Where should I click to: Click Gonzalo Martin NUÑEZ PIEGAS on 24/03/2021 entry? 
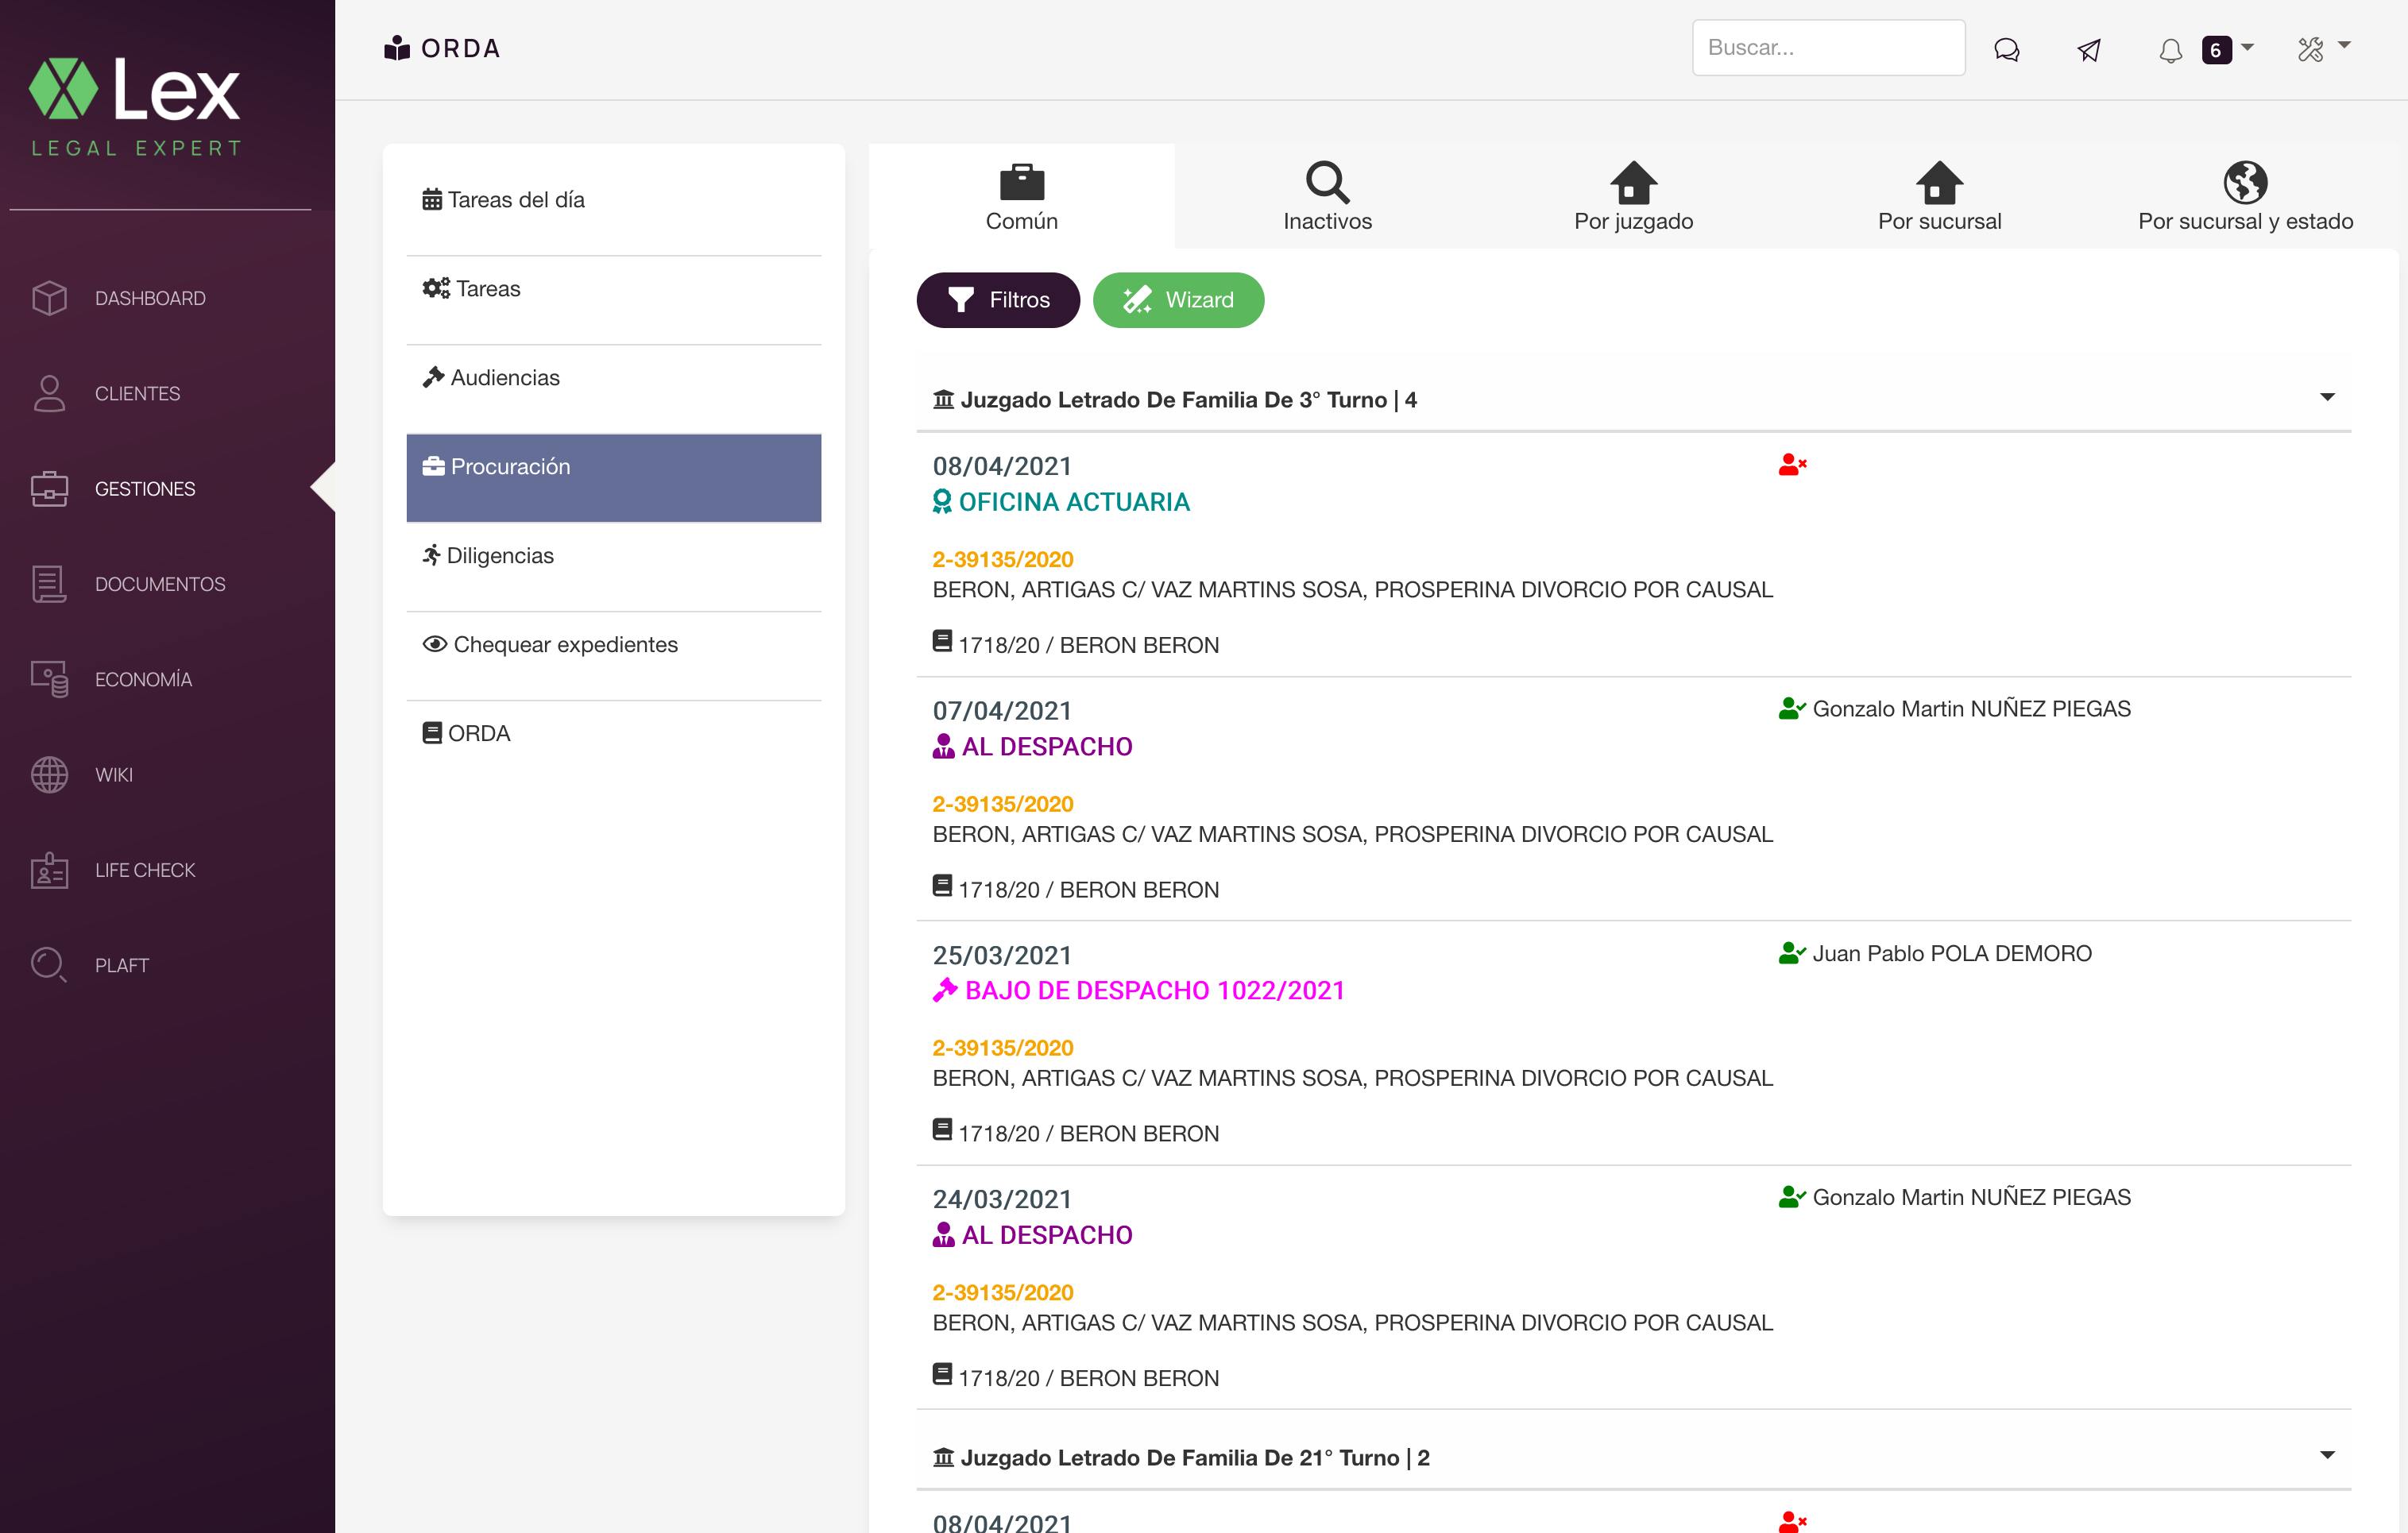[1971, 1197]
